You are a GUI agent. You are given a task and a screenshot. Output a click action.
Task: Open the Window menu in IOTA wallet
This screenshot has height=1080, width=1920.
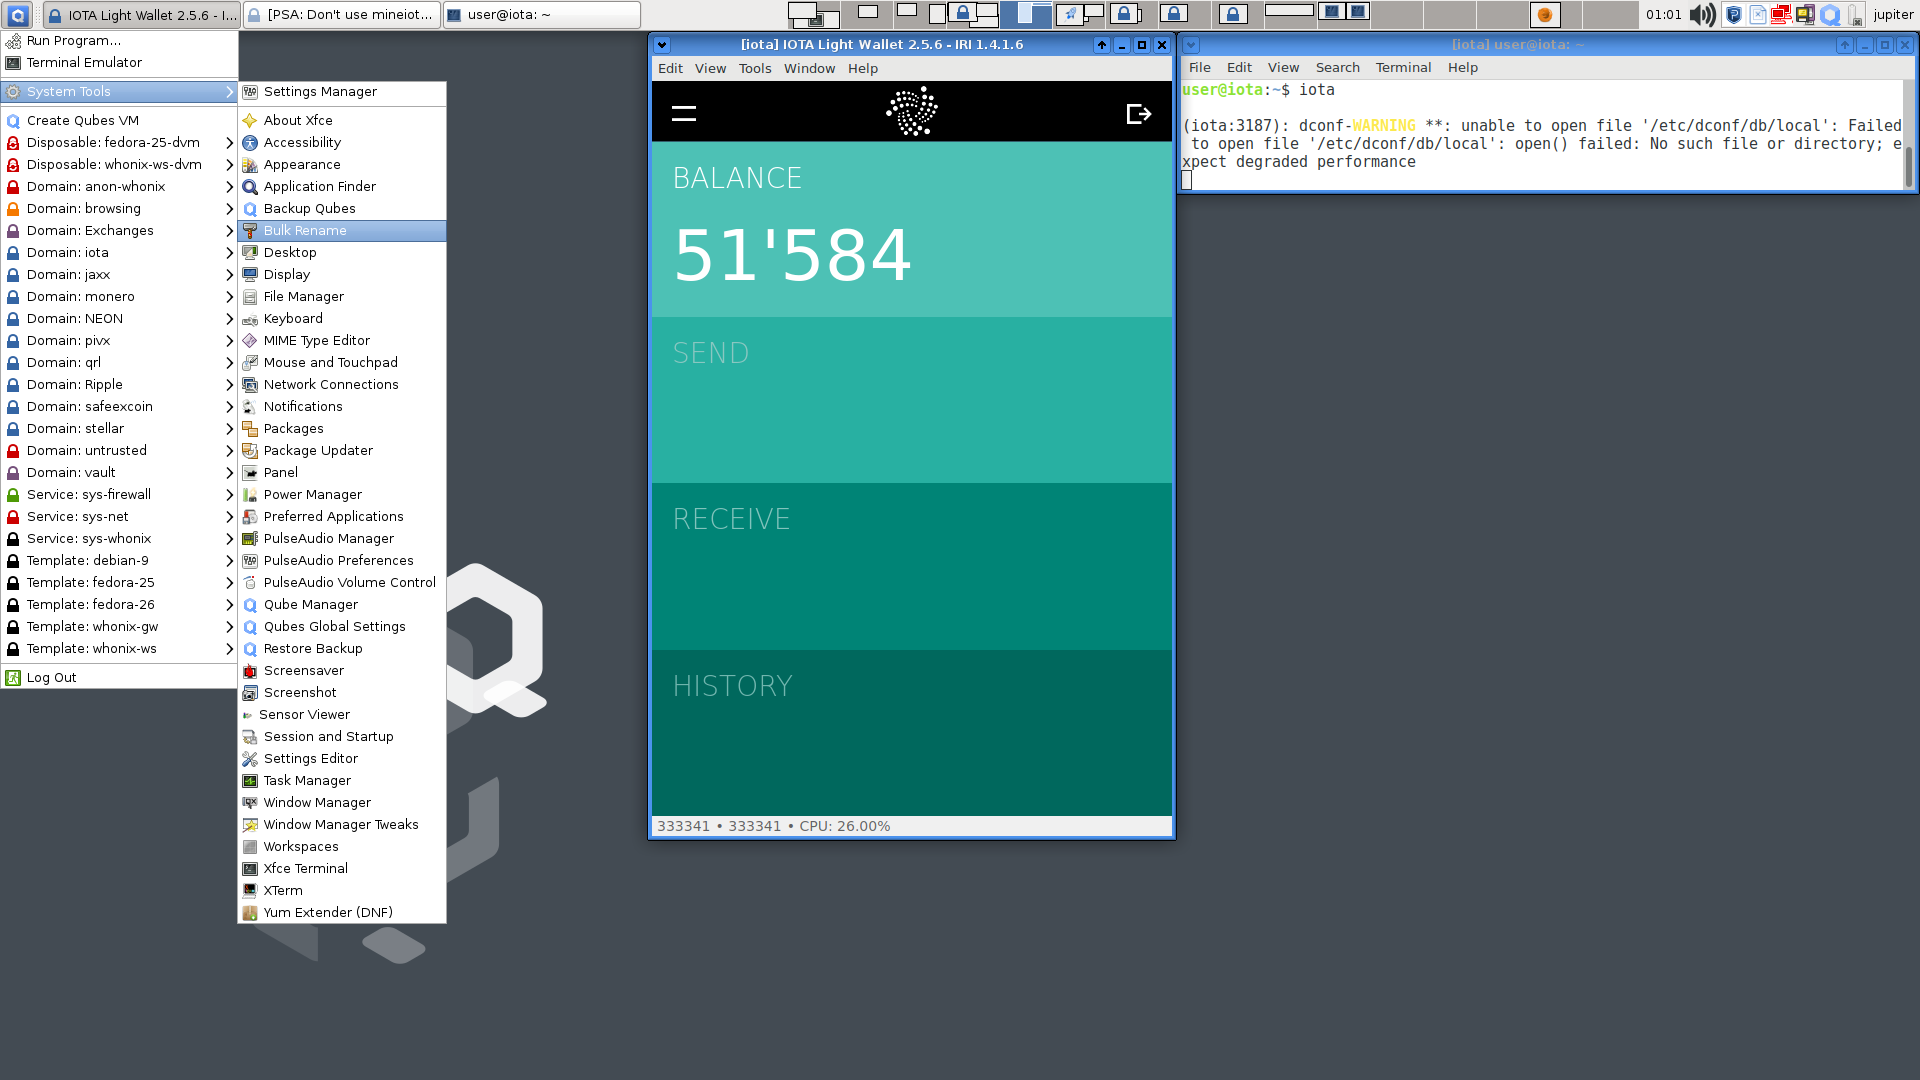(809, 69)
